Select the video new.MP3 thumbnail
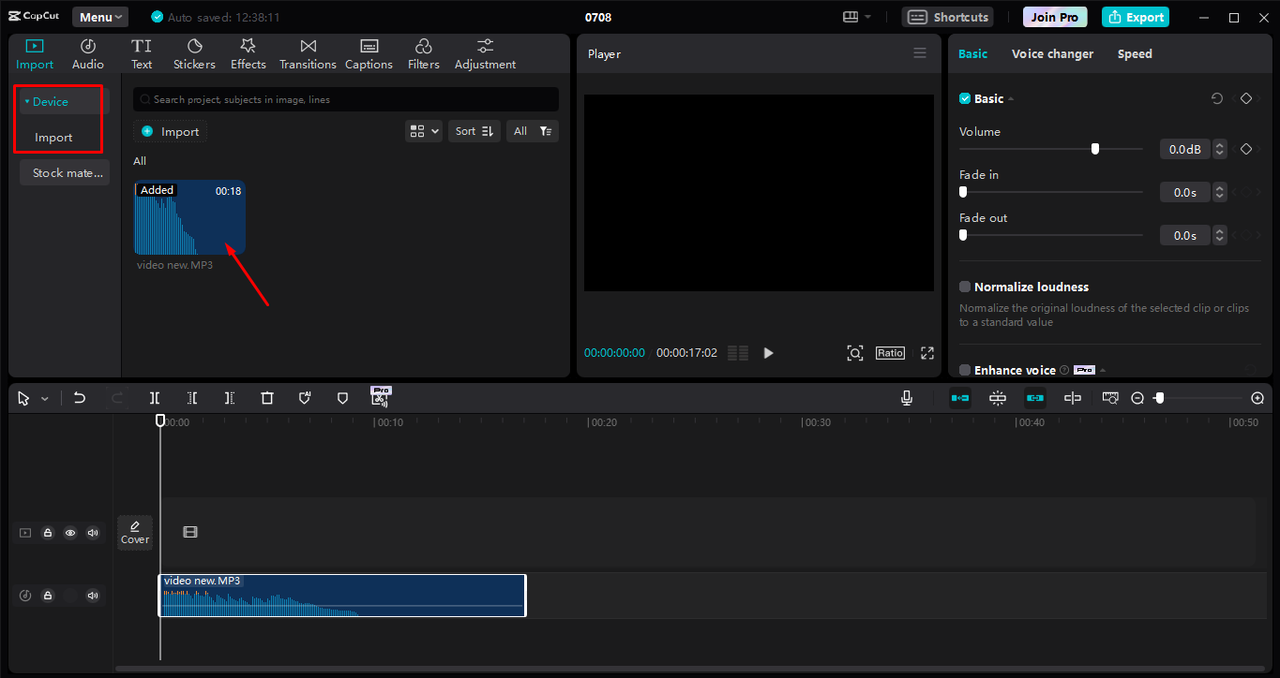The width and height of the screenshot is (1280, 678). pos(190,218)
